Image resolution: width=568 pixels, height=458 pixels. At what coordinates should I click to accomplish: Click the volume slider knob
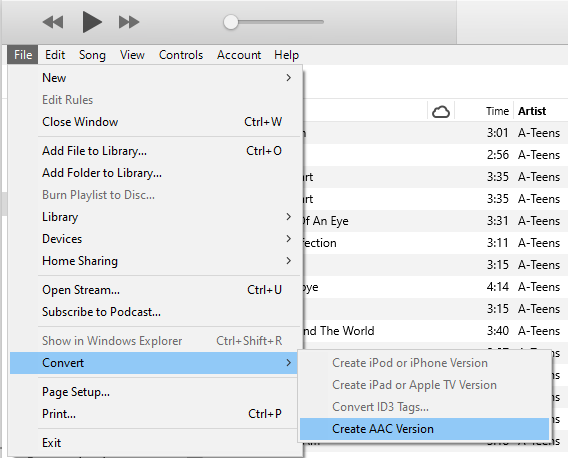(231, 22)
